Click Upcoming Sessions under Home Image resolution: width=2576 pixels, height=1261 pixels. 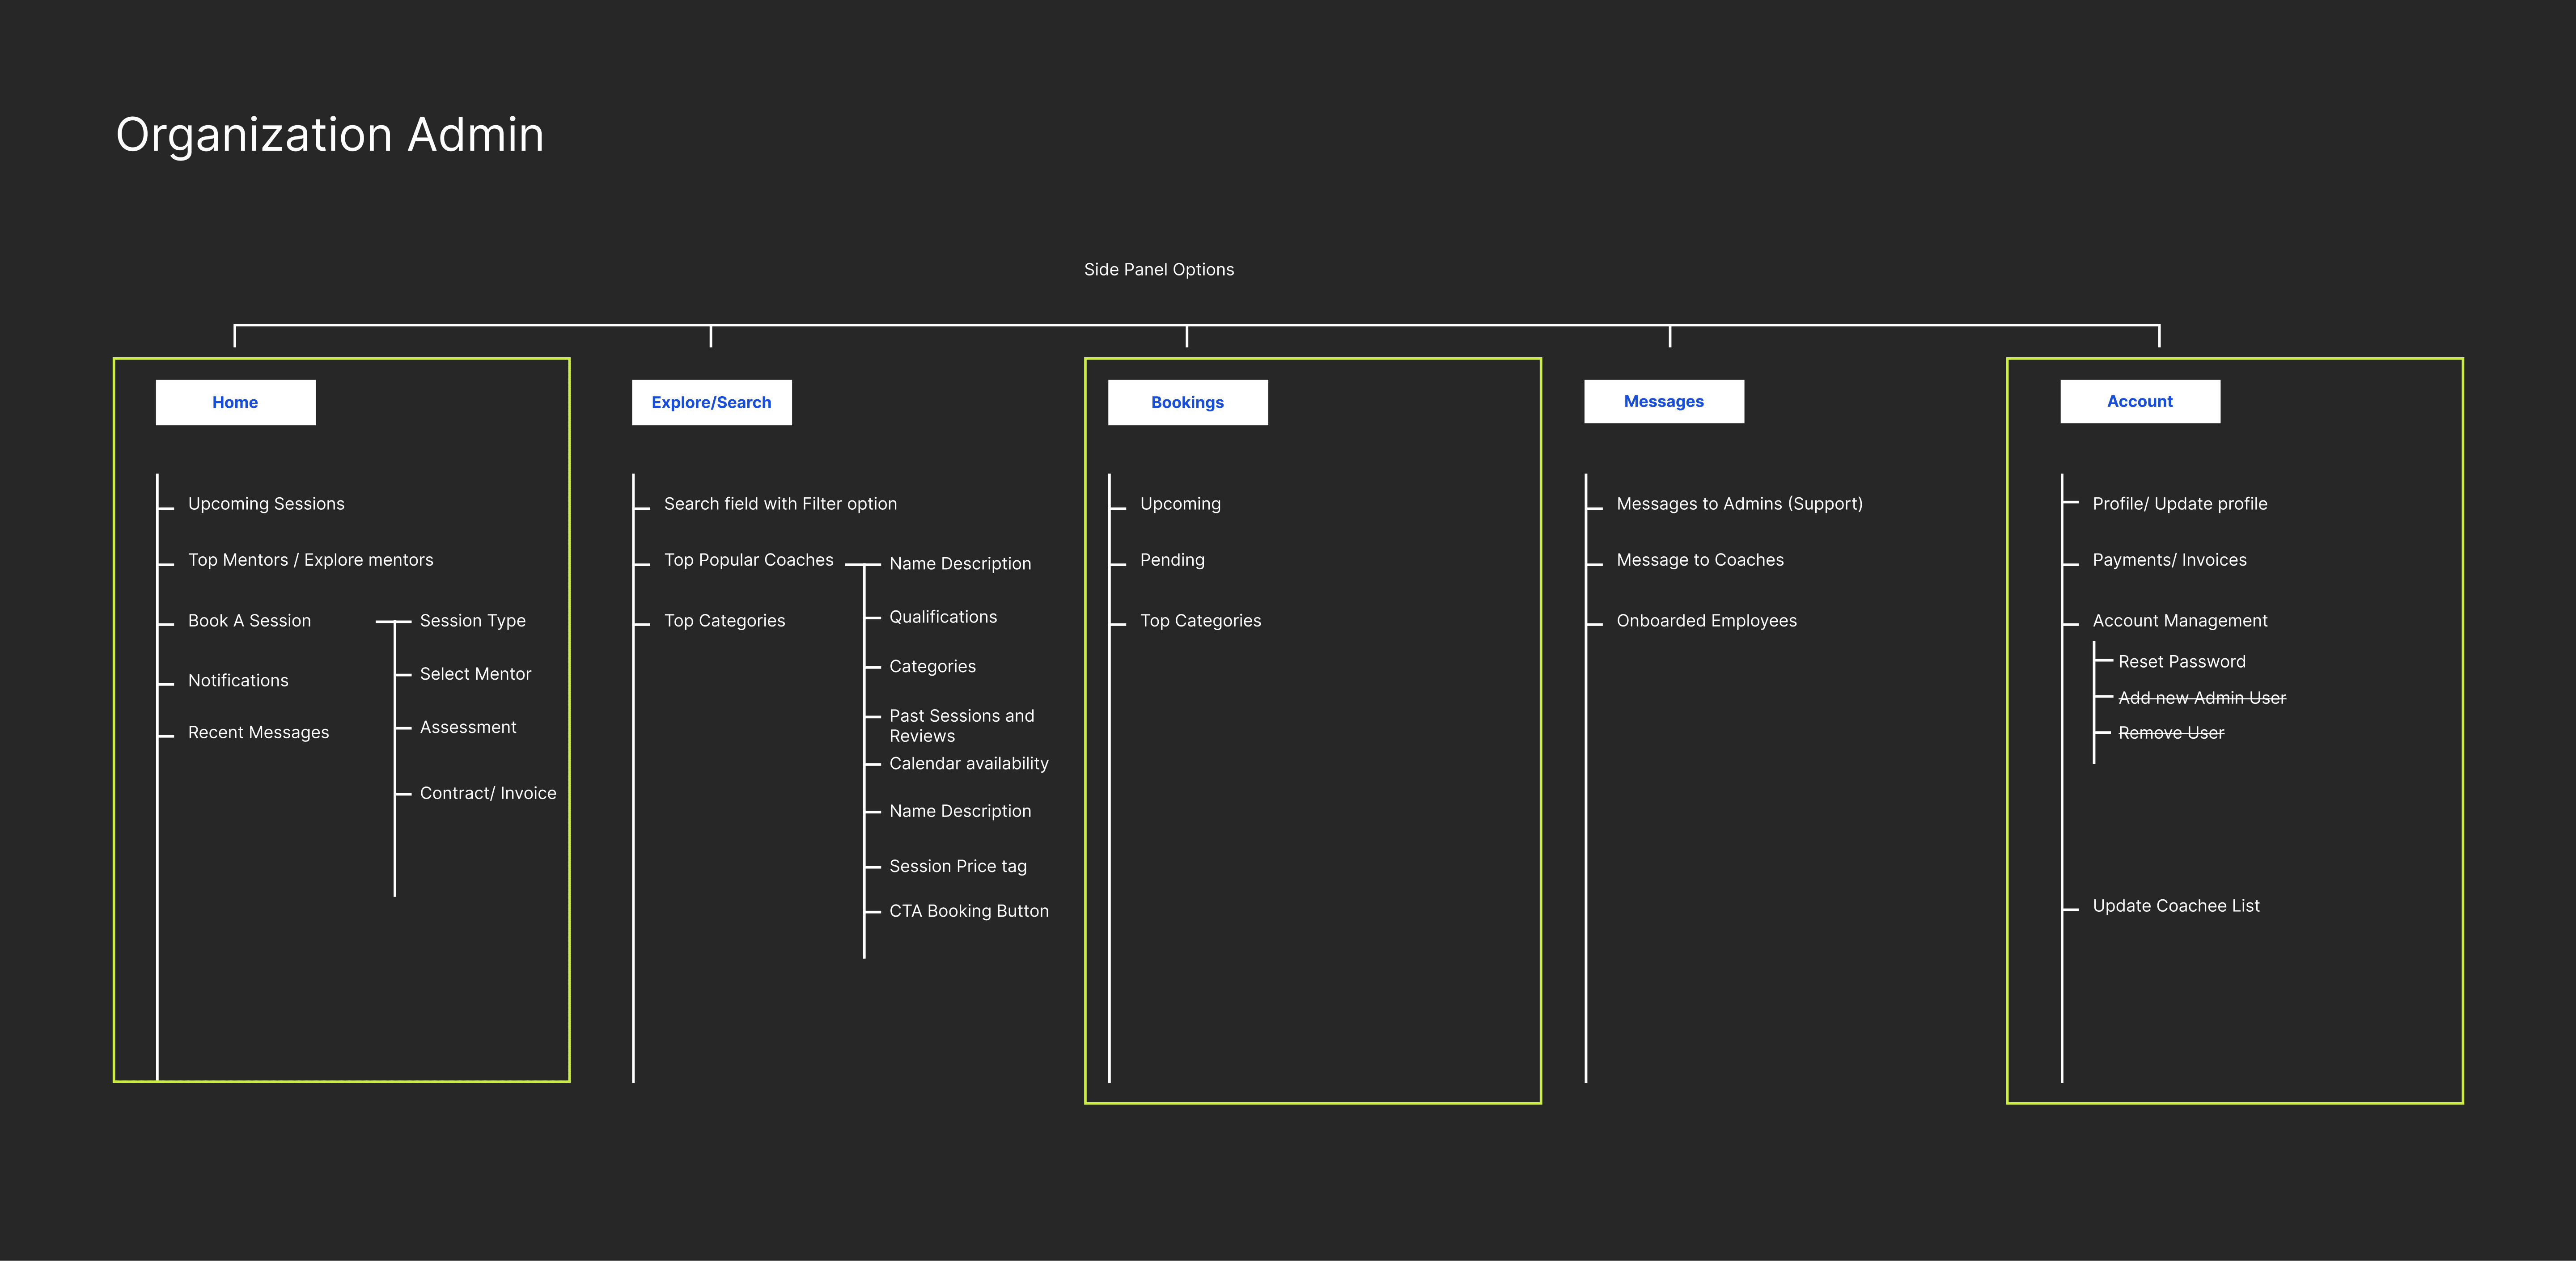266,504
